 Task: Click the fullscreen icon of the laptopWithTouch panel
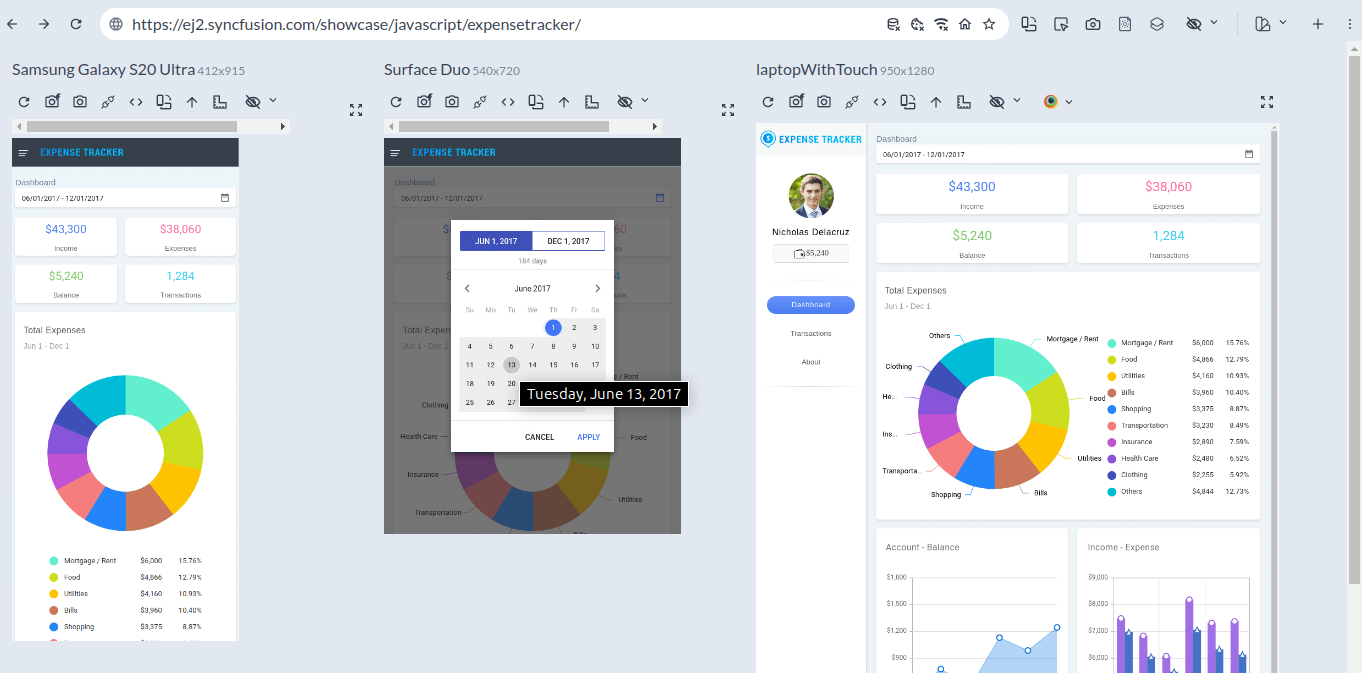(x=1267, y=102)
